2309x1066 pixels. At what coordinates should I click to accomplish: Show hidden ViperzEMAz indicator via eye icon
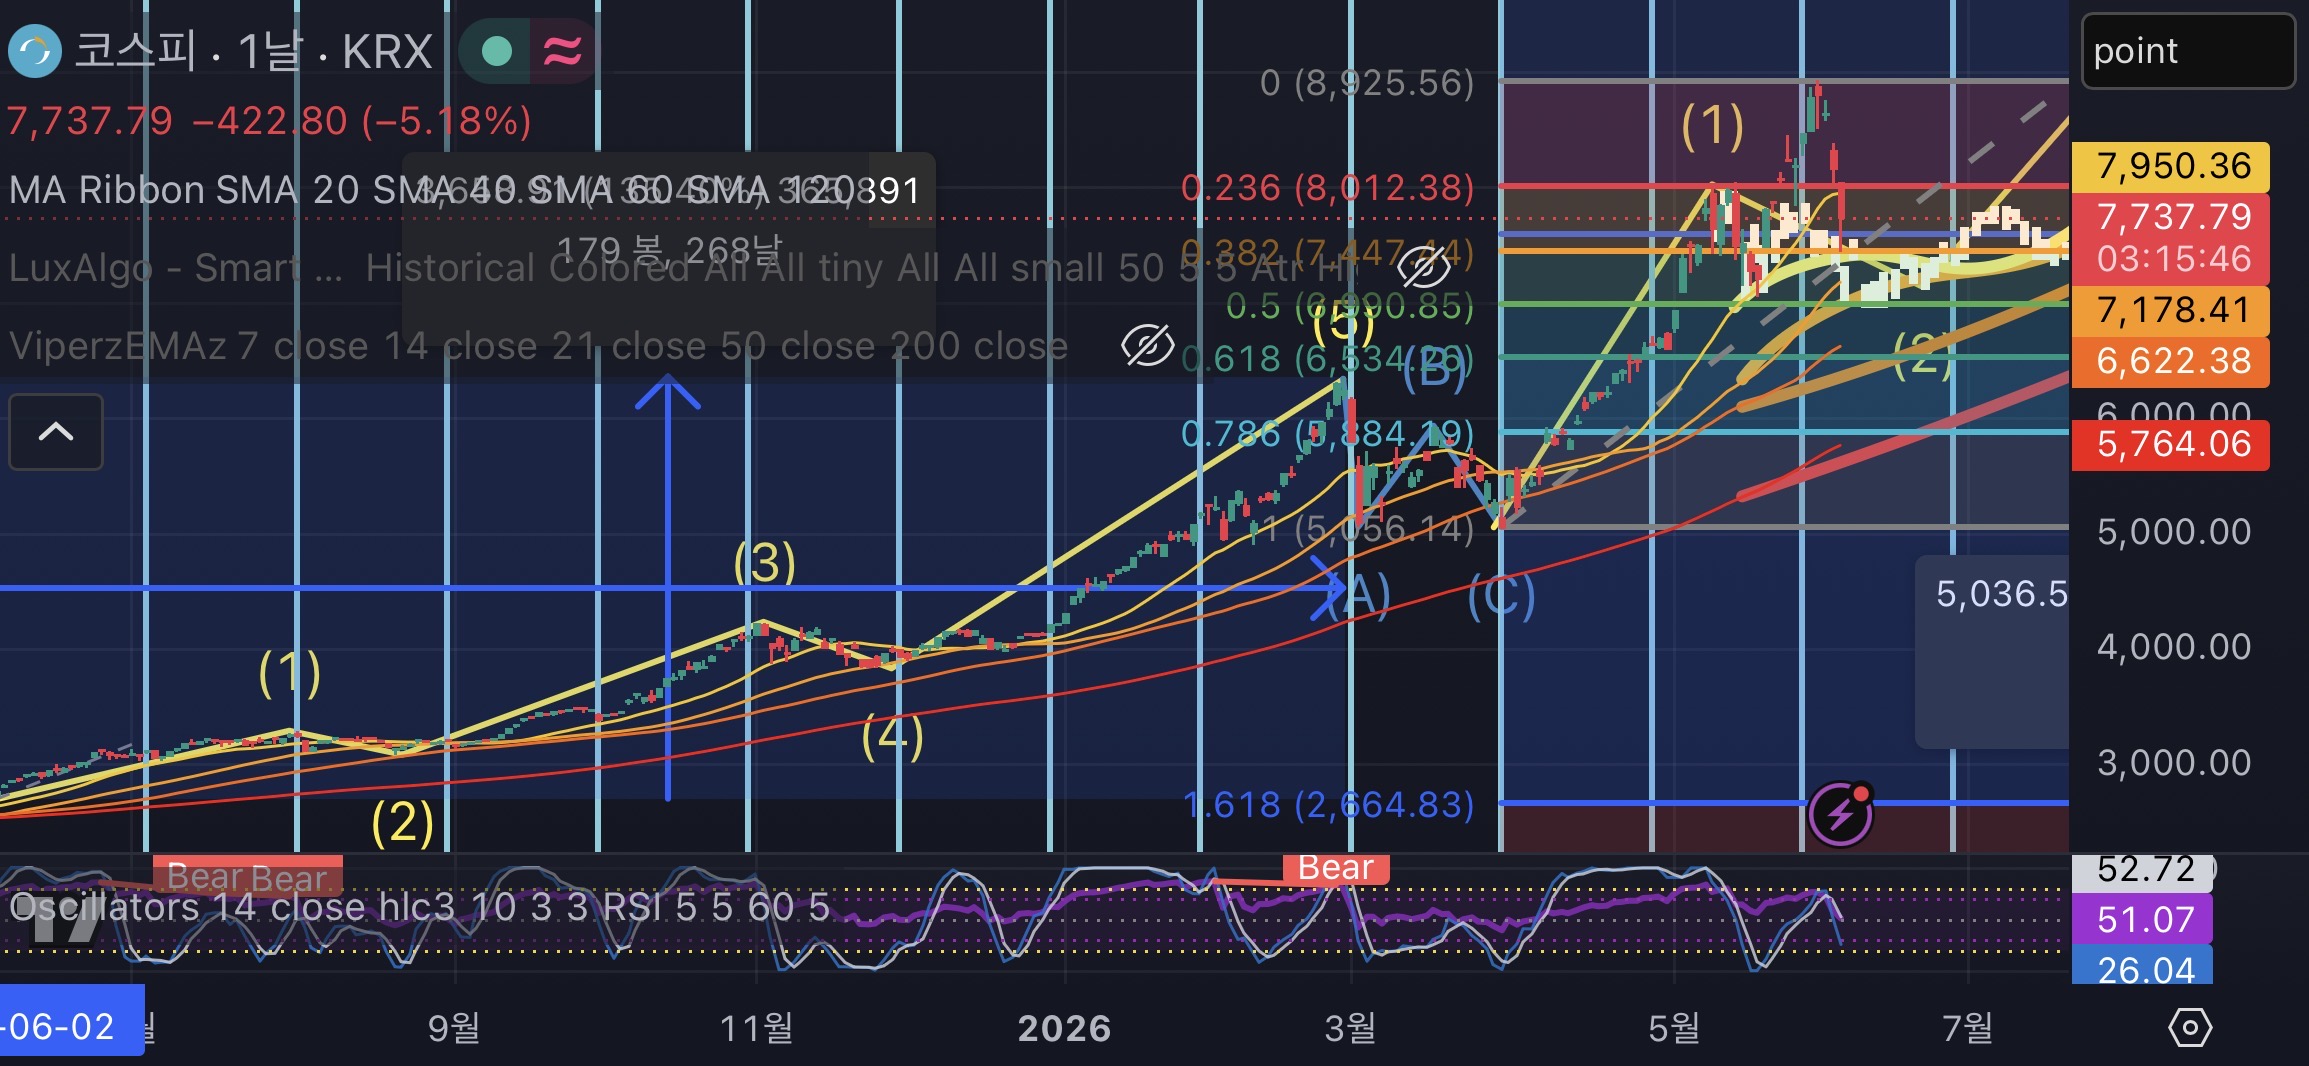point(1147,345)
